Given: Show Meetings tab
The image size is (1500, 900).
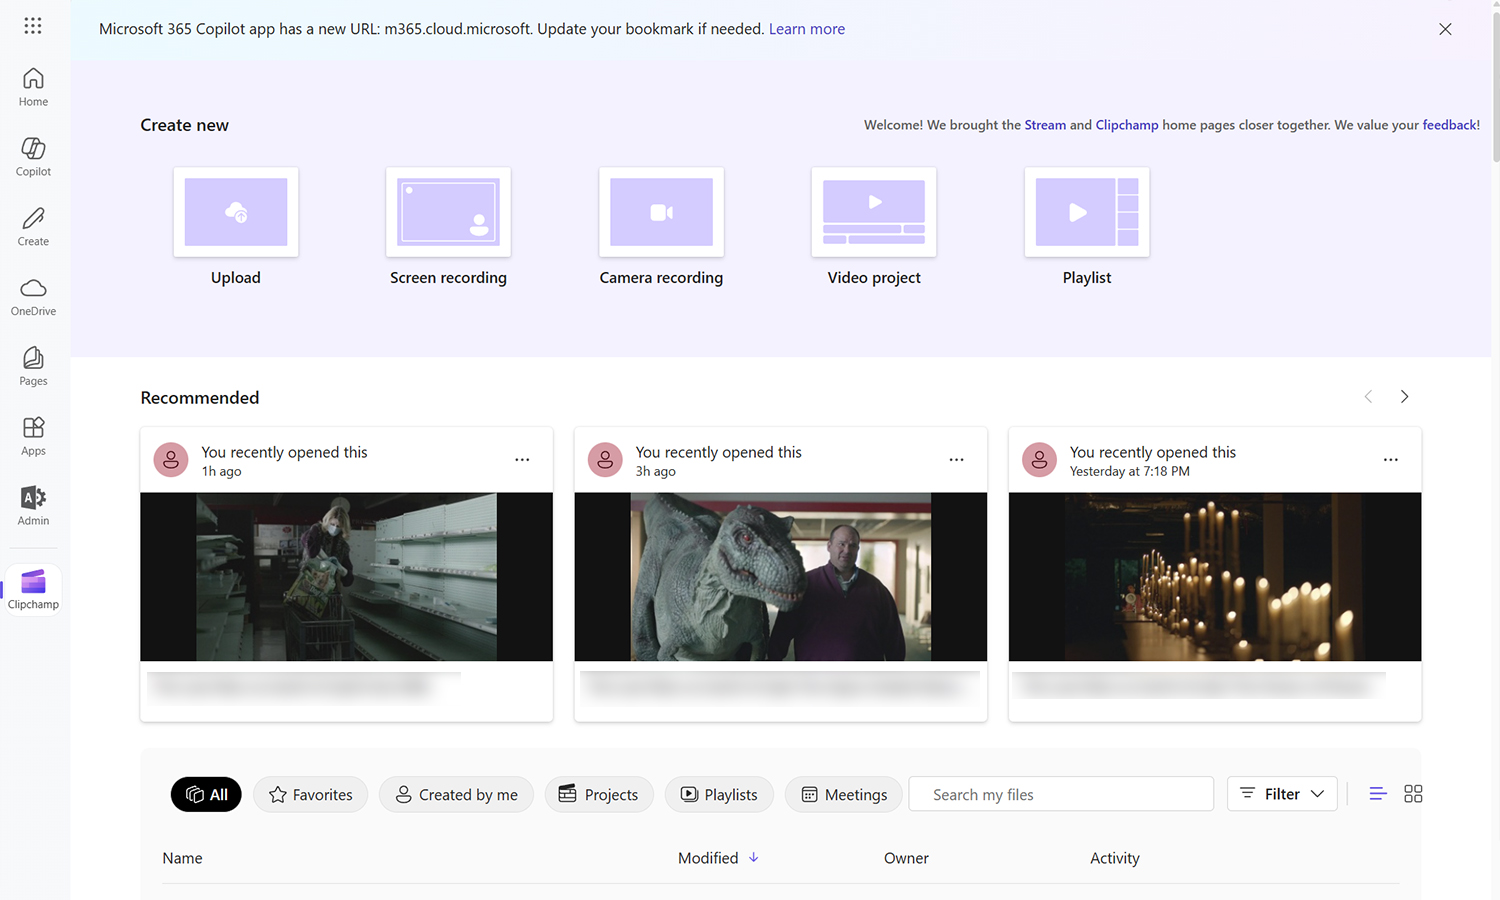Looking at the screenshot, I should coord(844,794).
